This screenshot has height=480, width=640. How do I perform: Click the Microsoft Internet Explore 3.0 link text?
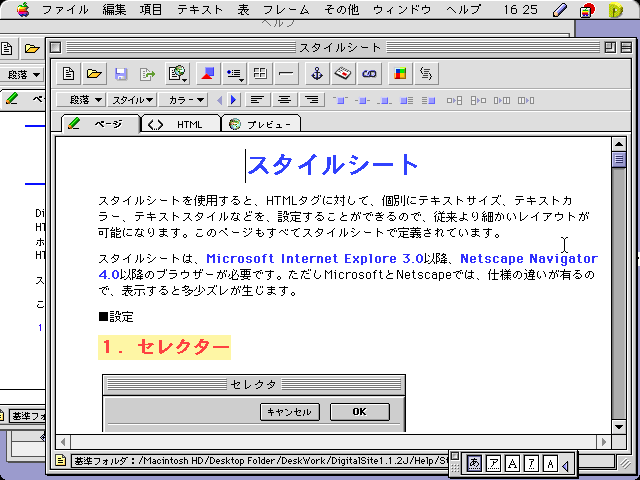(x=315, y=259)
